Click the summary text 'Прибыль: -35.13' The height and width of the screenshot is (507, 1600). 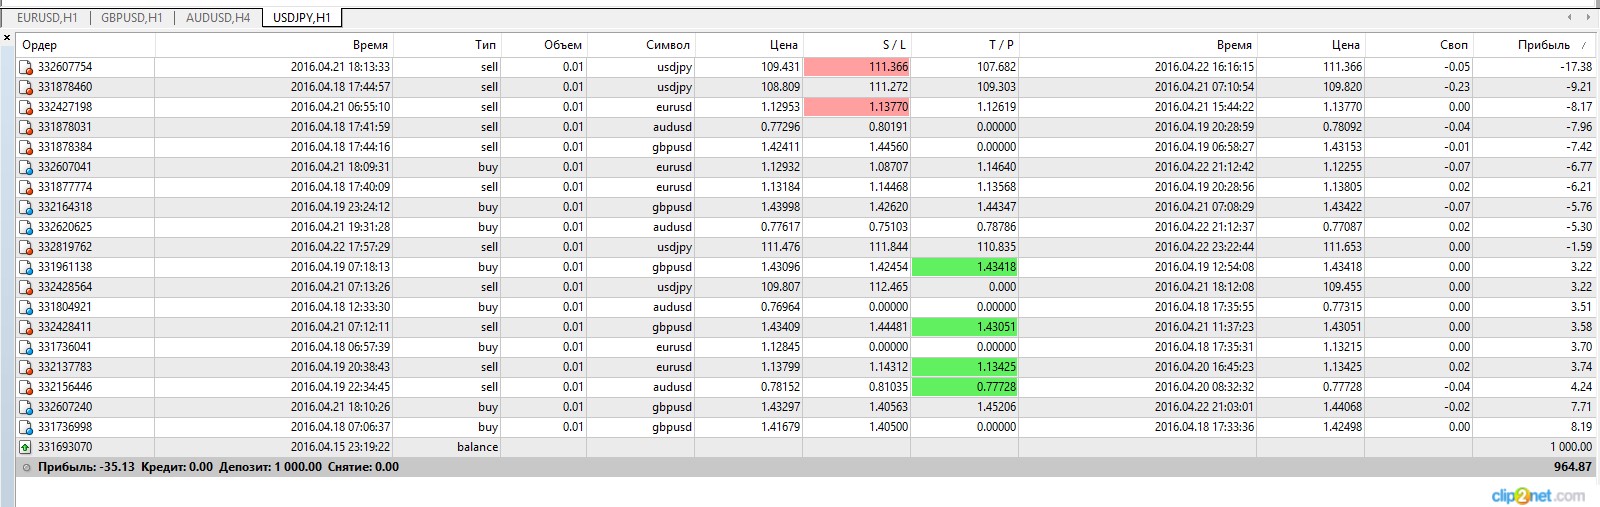click(x=86, y=467)
